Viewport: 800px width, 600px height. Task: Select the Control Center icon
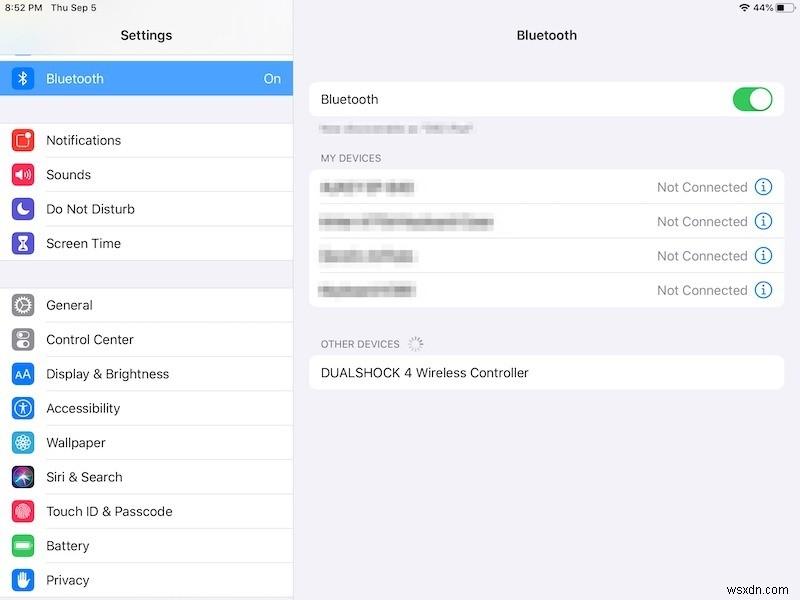pyautogui.click(x=22, y=339)
